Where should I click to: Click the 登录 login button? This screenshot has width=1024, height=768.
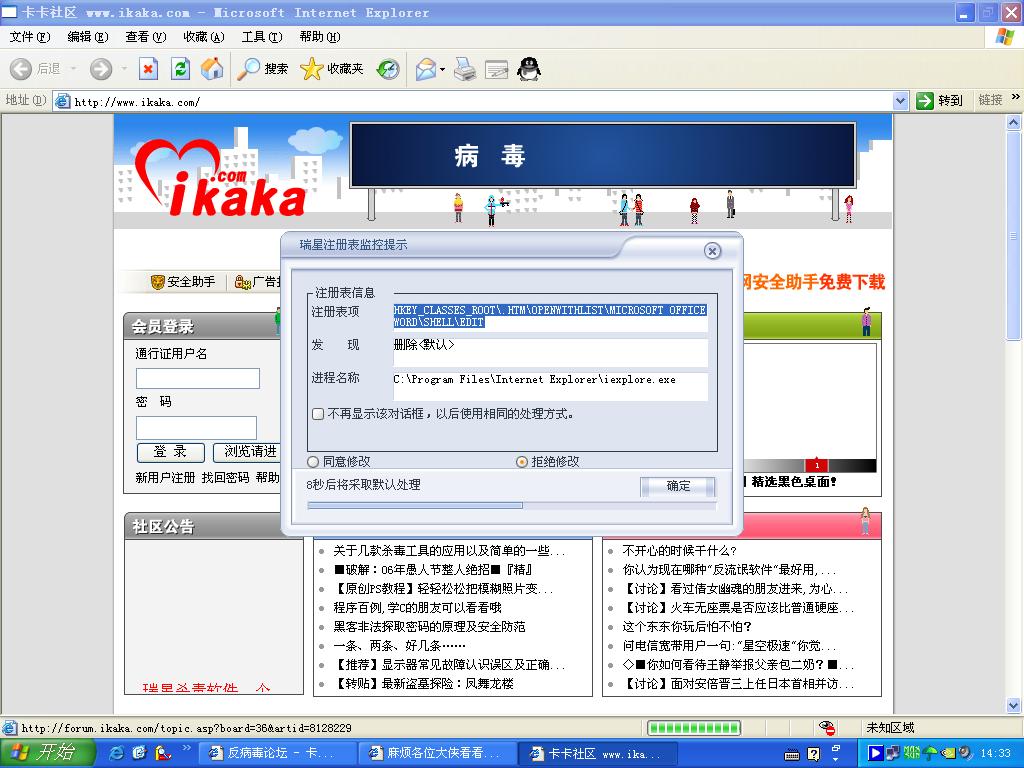[x=170, y=452]
